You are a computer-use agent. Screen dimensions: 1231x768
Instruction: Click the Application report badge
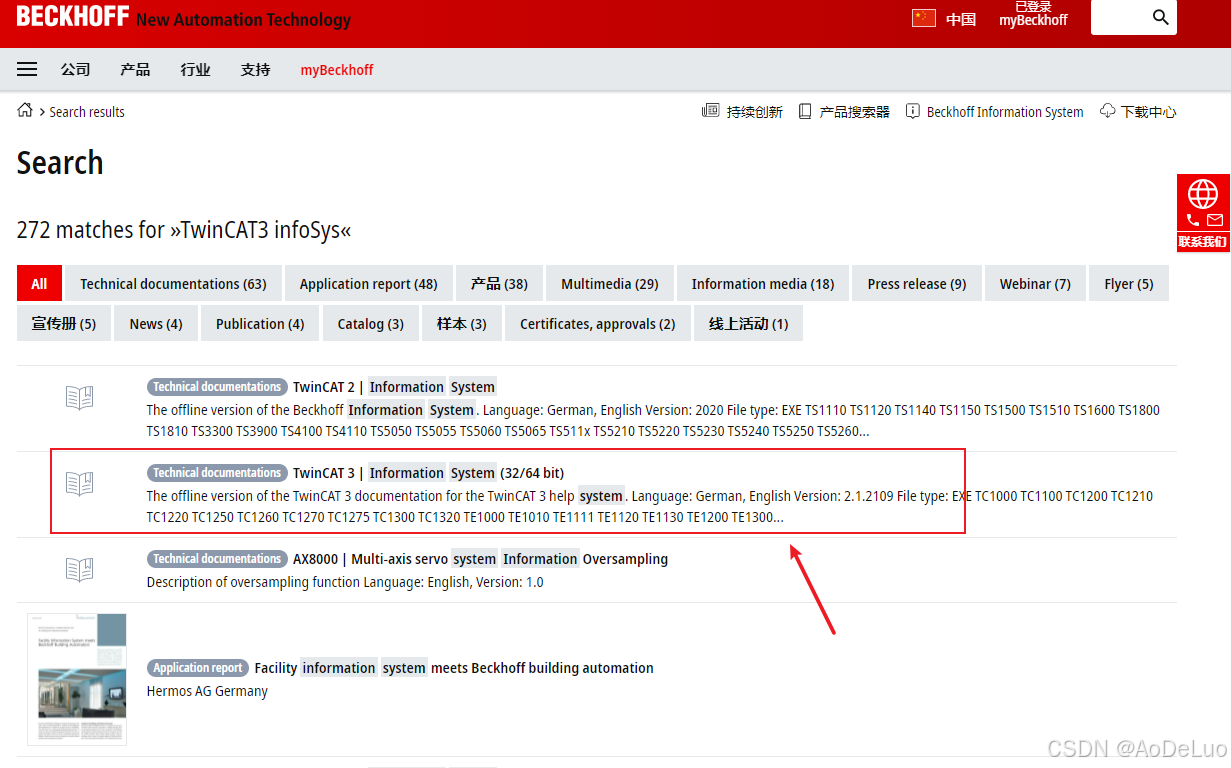[x=198, y=668]
